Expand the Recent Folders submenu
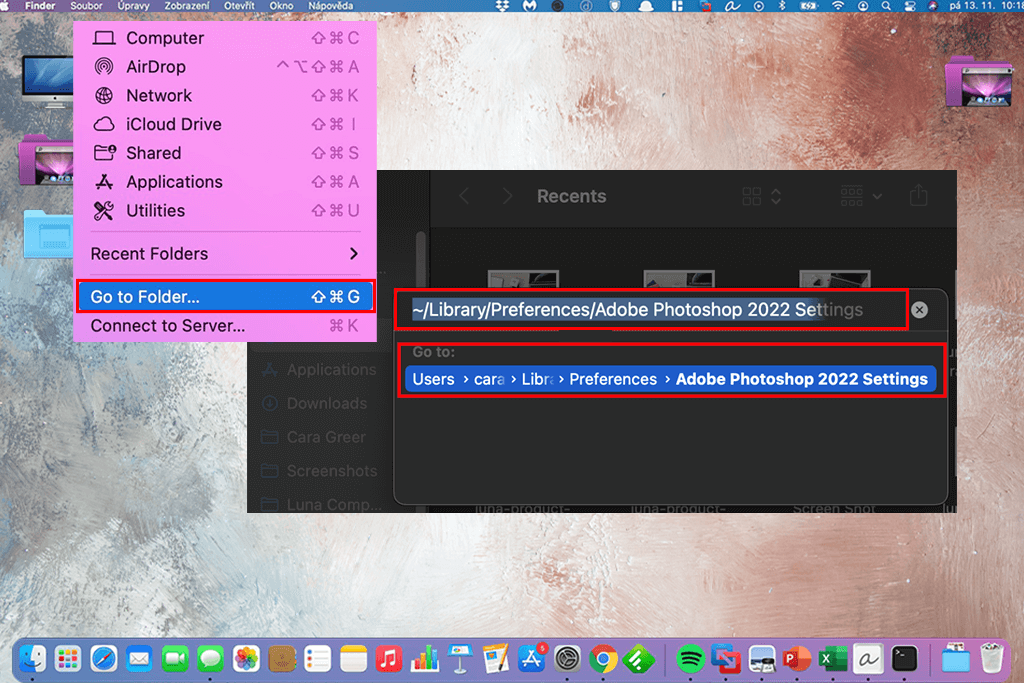Viewport: 1024px width, 683px height. 225,253
